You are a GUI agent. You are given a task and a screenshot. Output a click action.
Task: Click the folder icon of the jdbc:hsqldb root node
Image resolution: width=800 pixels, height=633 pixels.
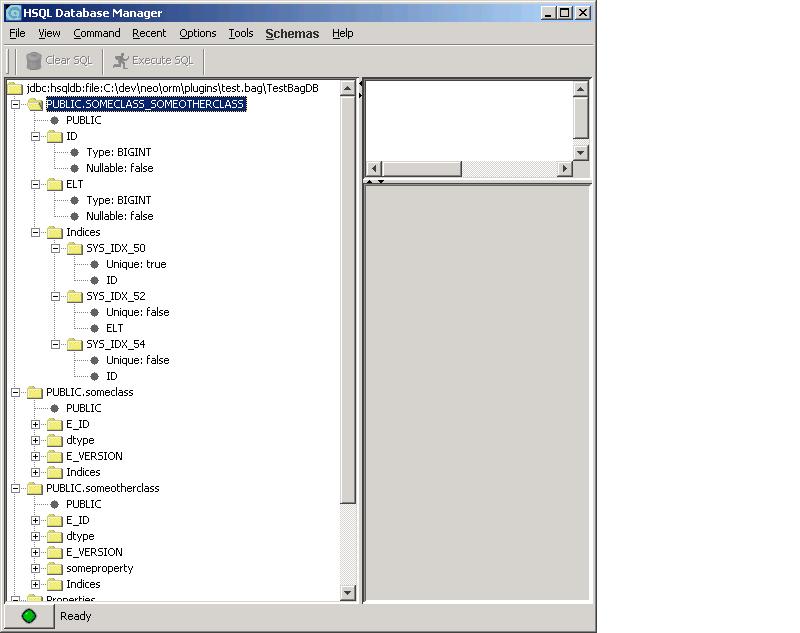[15, 88]
